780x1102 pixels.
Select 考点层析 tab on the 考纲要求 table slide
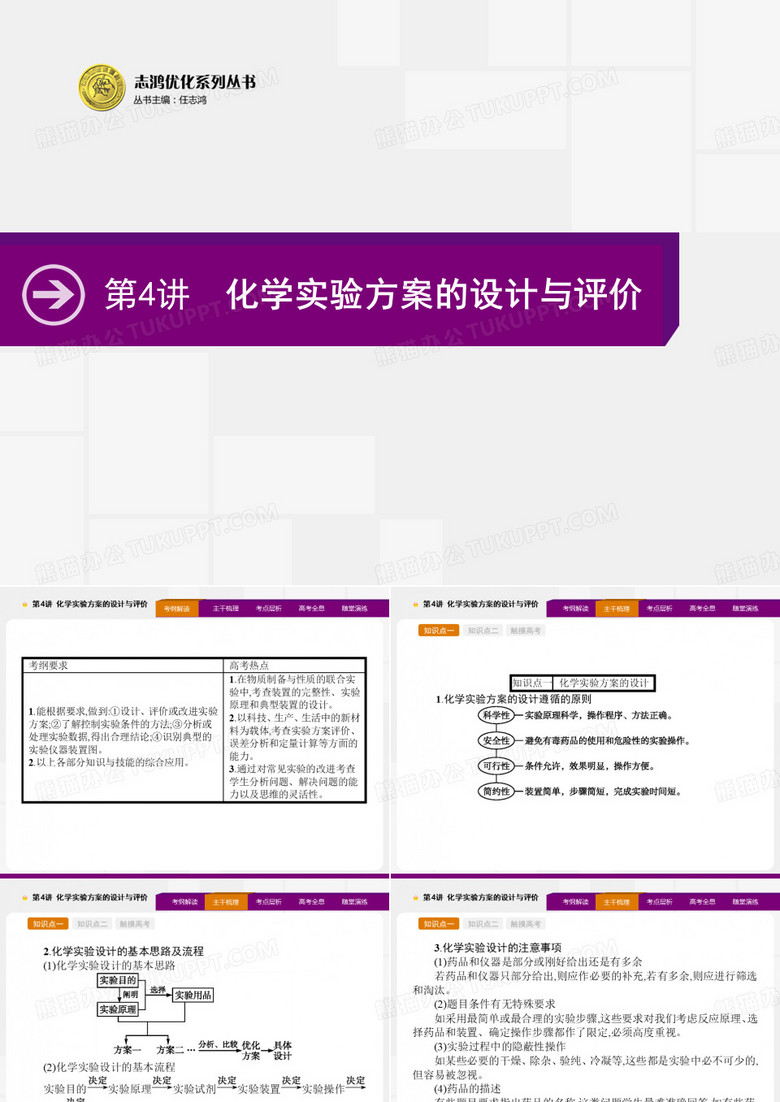pos(268,609)
